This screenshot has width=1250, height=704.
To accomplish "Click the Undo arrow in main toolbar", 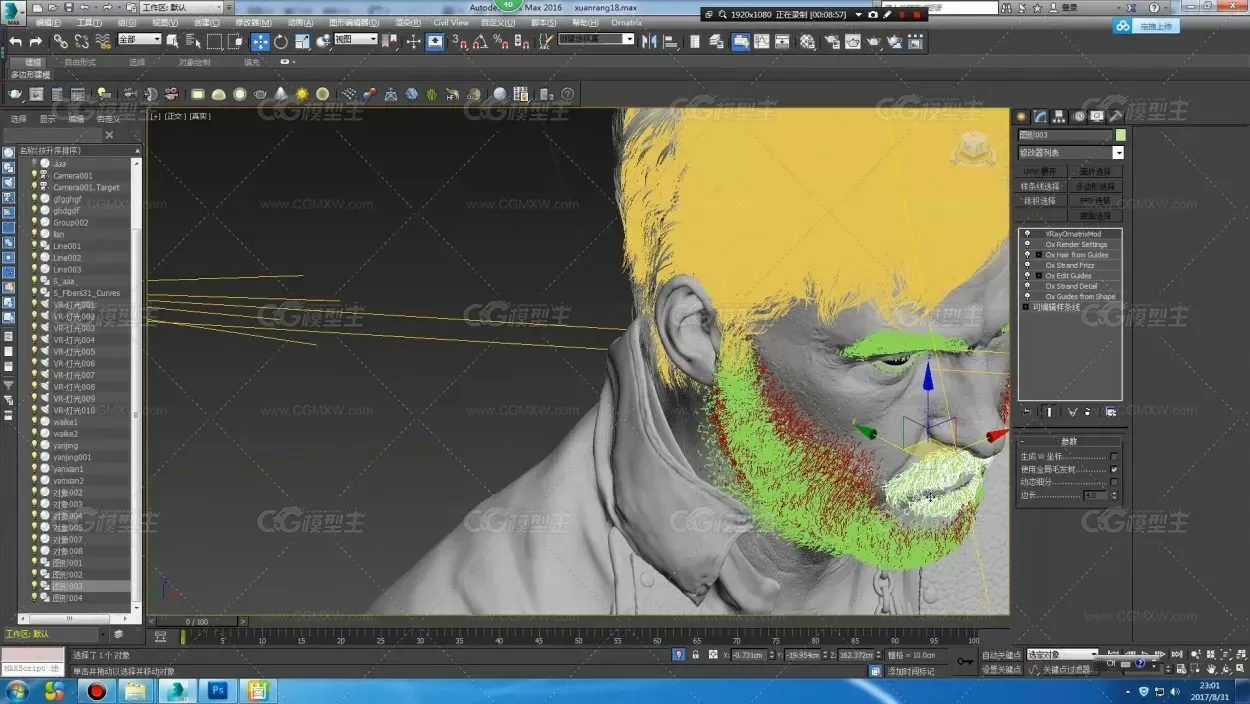I will click(15, 41).
